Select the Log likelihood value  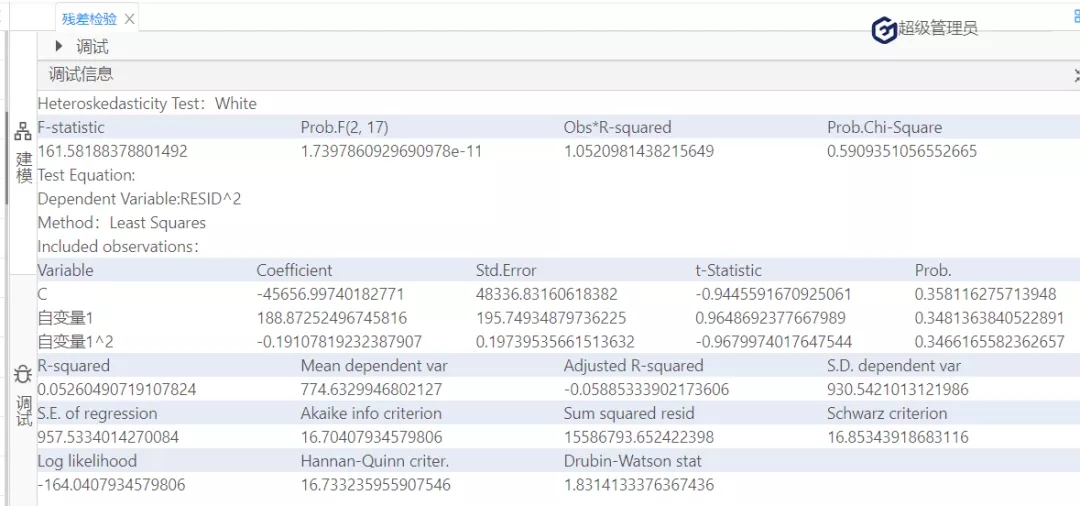(x=111, y=485)
